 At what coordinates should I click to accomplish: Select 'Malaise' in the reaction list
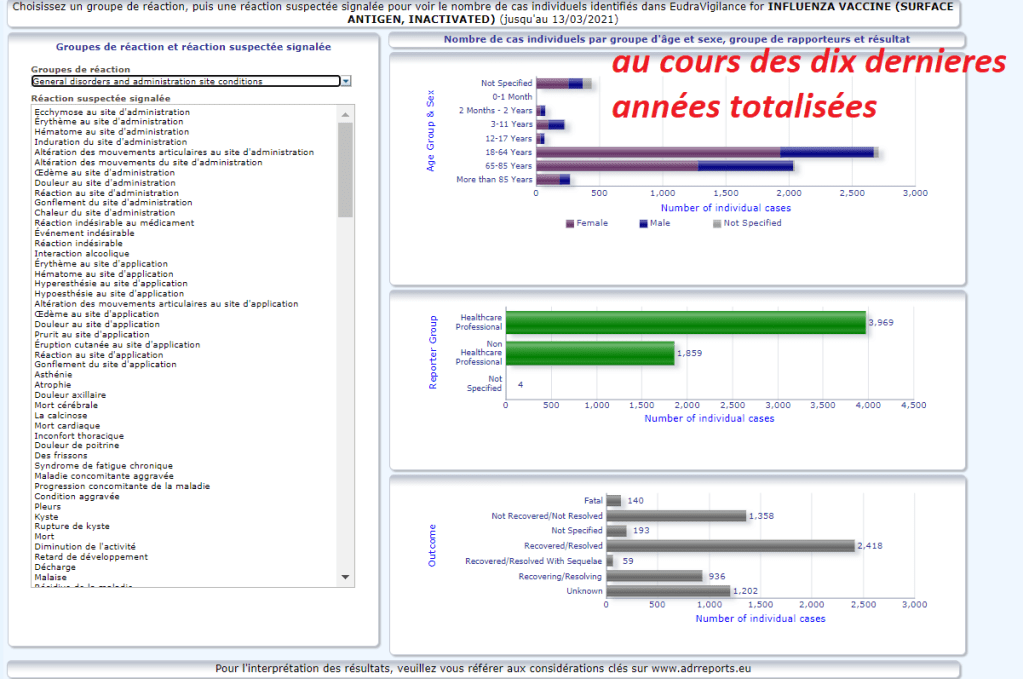tap(52, 576)
